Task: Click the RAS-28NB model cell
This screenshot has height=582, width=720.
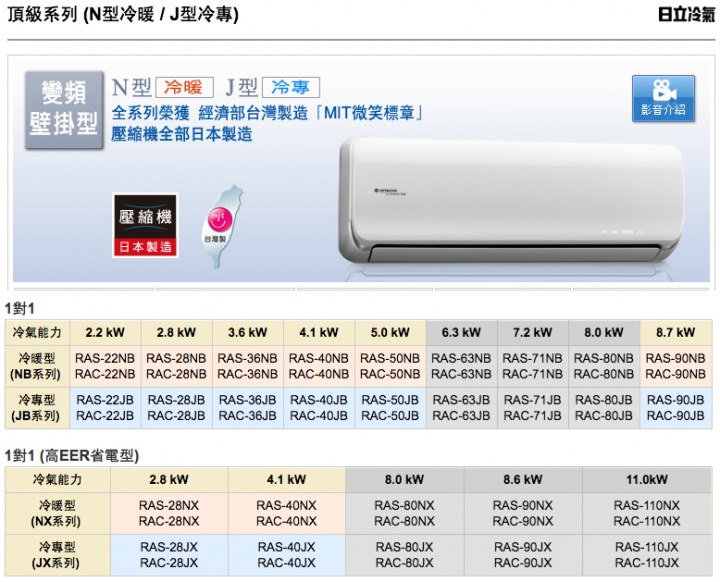Action: pos(176,366)
